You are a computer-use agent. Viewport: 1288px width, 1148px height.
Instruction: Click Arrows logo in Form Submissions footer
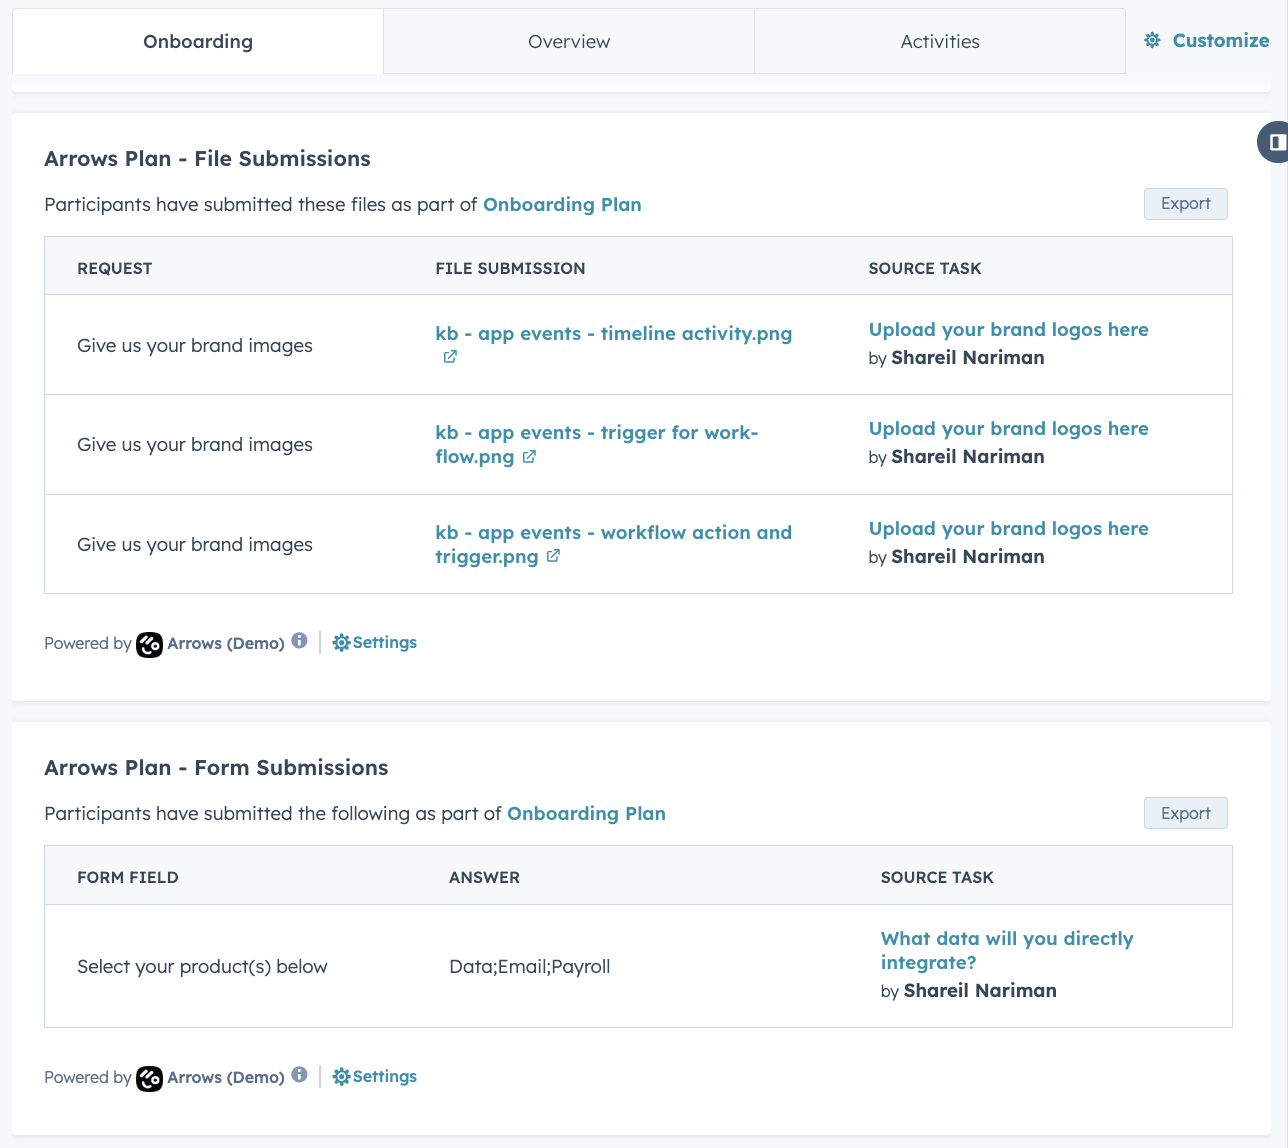[150, 1078]
